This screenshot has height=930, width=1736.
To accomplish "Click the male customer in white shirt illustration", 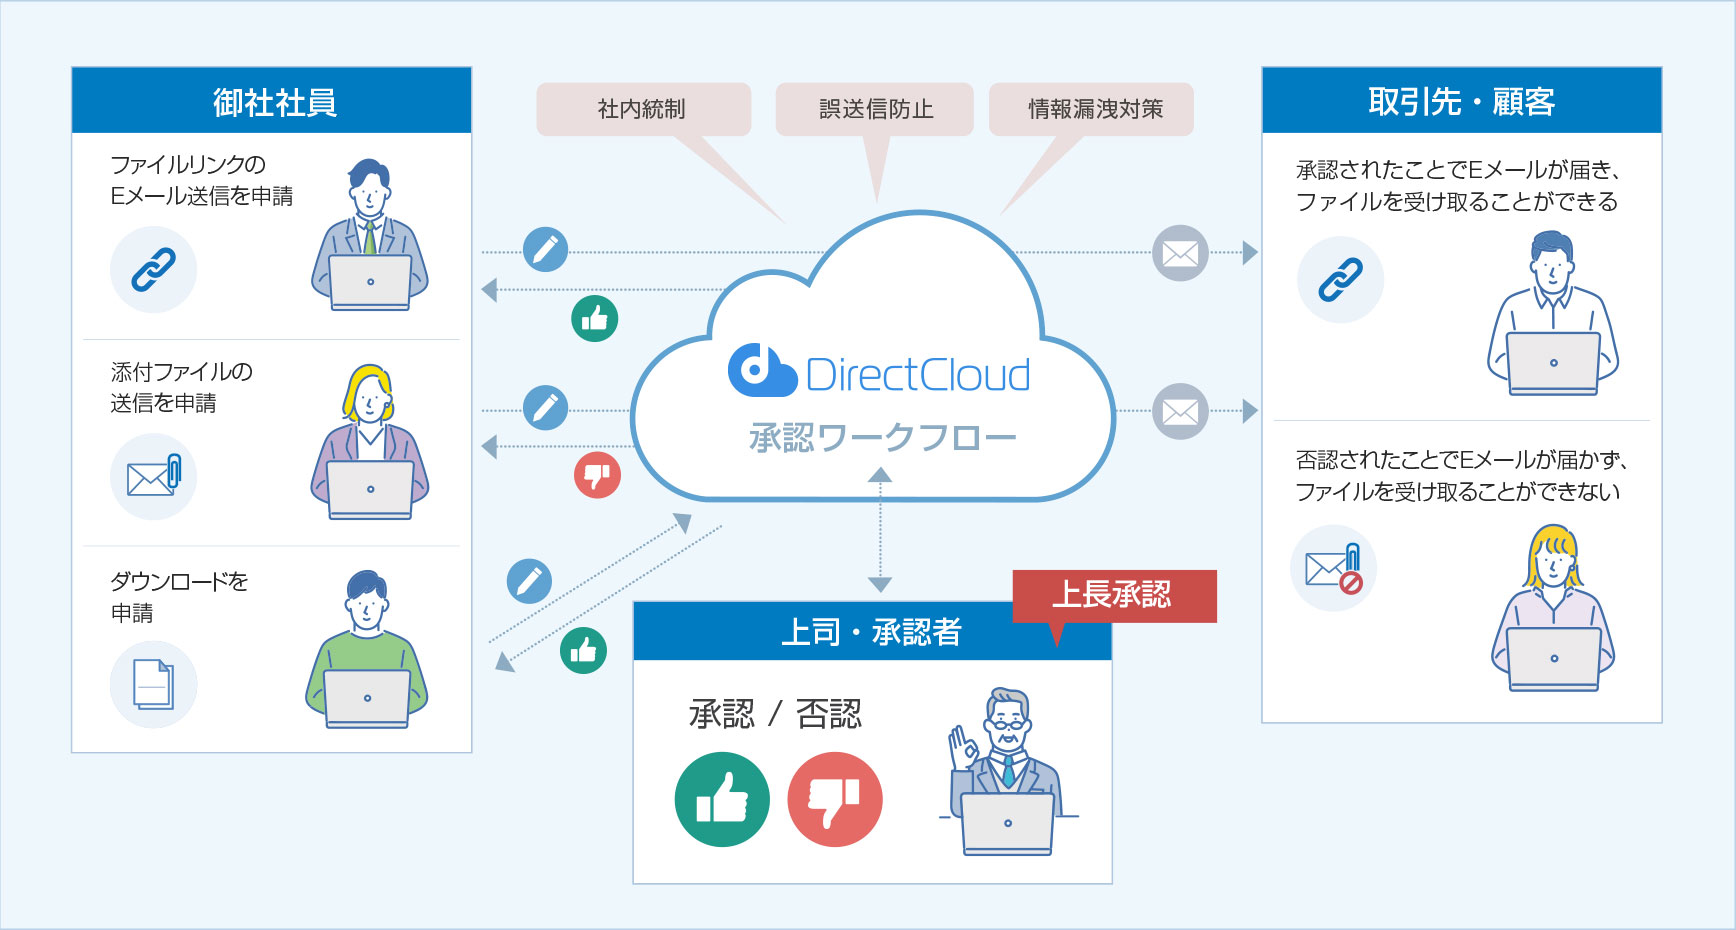I will tap(1553, 314).
